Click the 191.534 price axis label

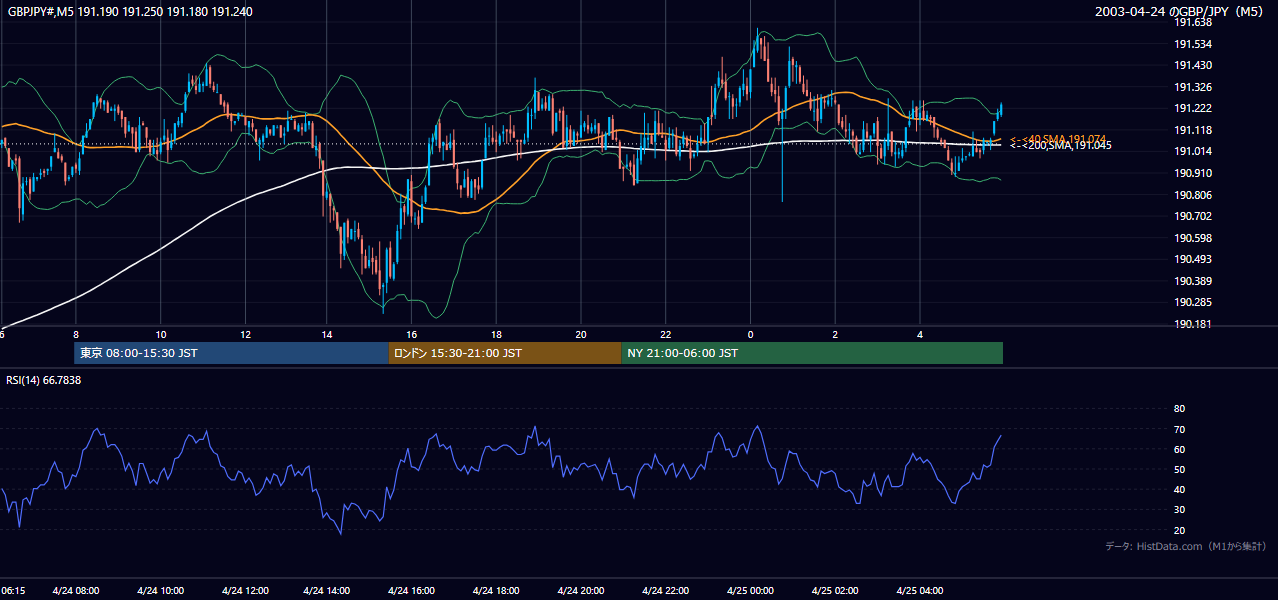click(1195, 44)
